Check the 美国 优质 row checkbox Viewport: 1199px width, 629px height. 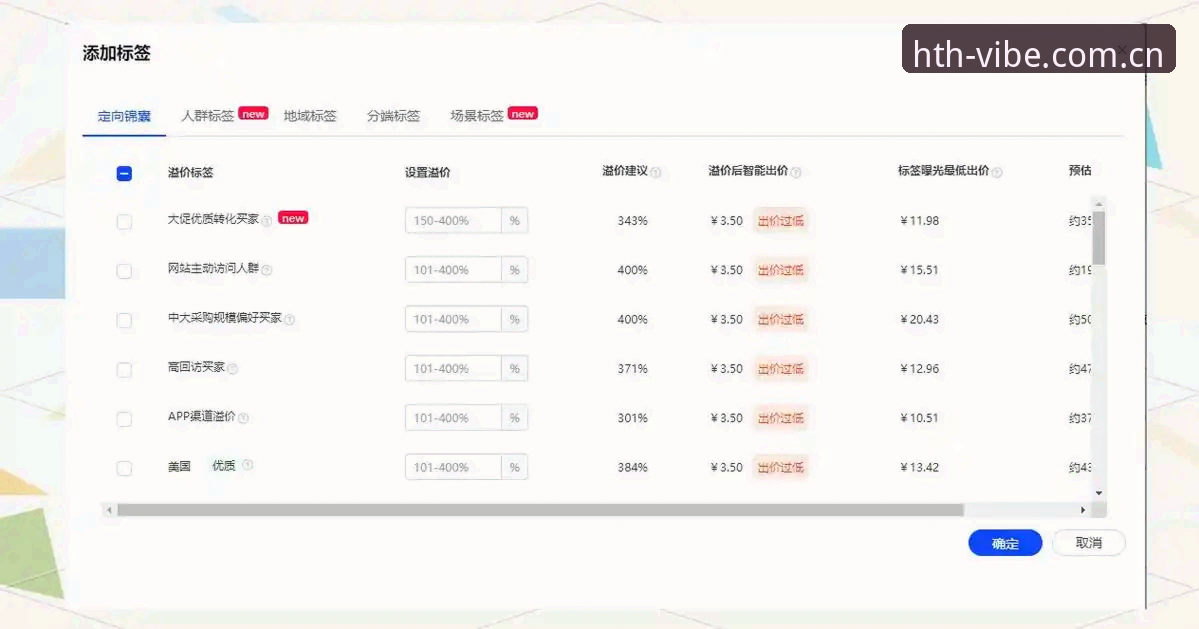(x=124, y=469)
